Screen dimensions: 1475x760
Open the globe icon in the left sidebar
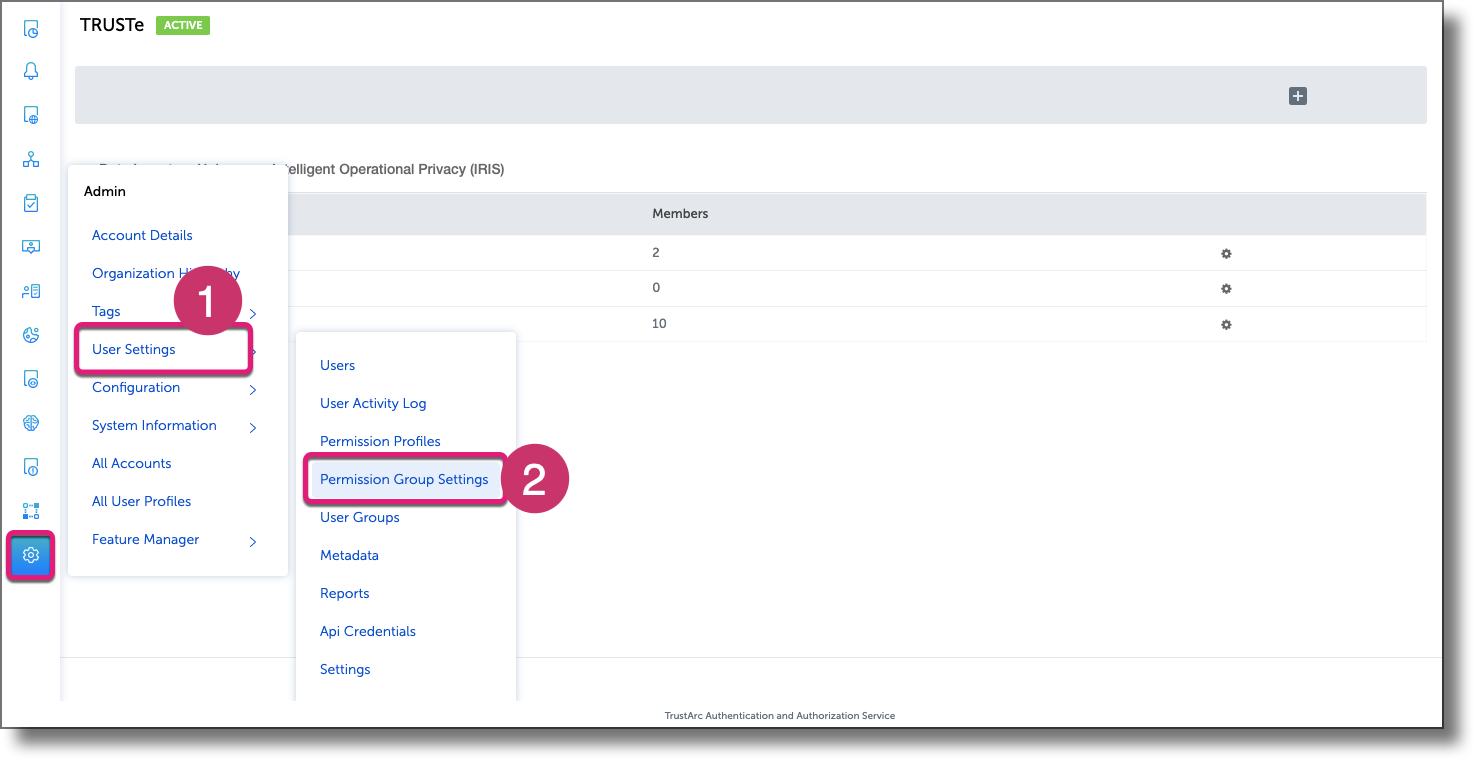pos(30,422)
